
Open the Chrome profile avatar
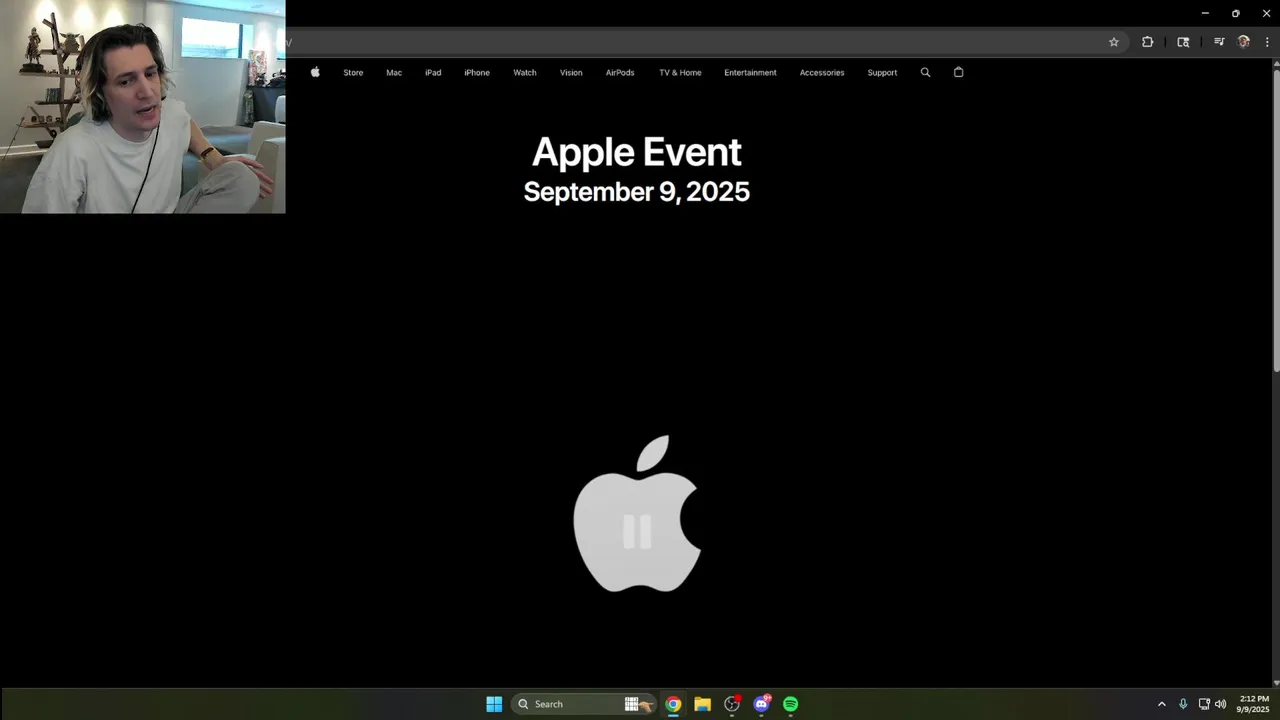1244,42
